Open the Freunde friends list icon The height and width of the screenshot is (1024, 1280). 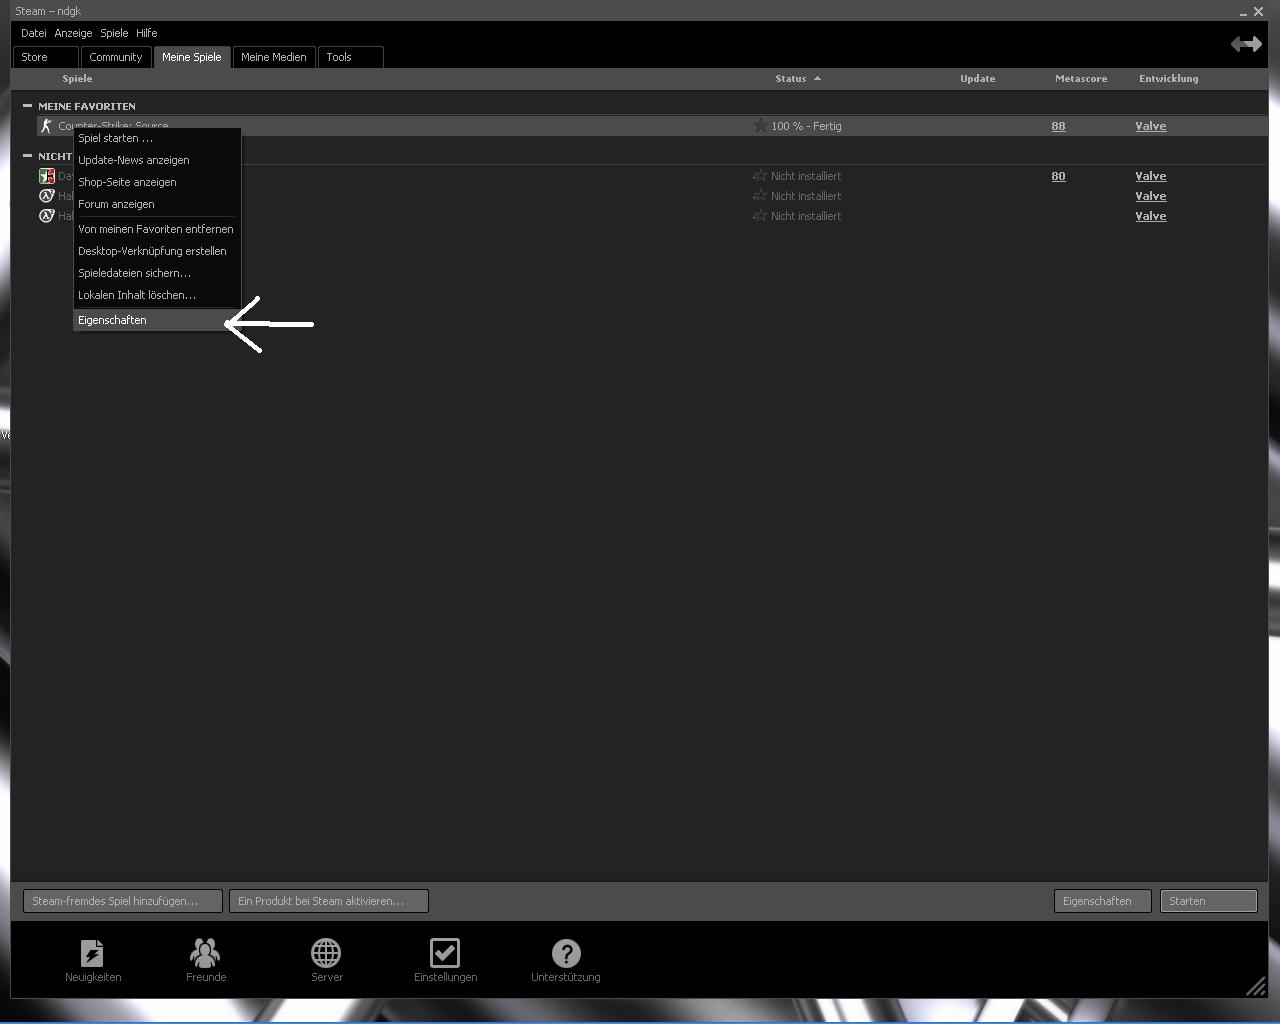coord(205,954)
